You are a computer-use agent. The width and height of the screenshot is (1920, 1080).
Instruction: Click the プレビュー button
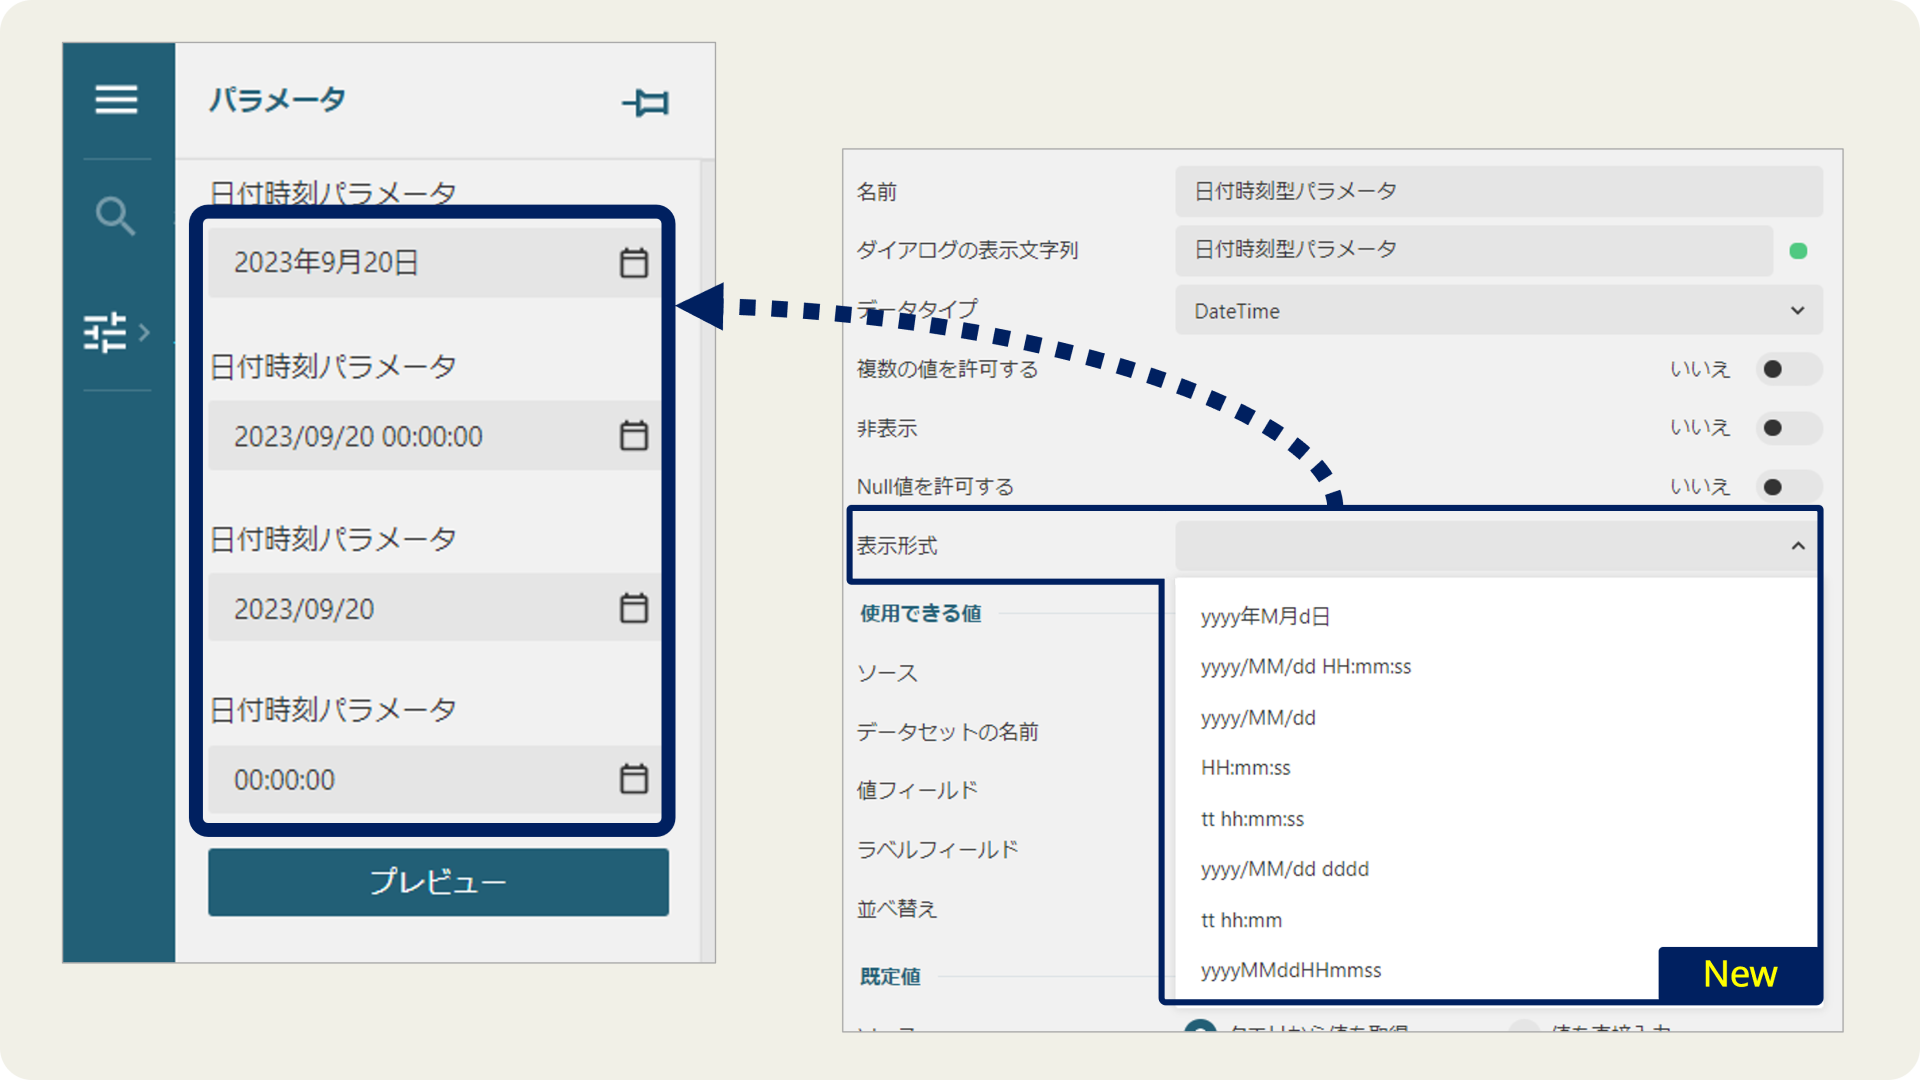tap(438, 882)
